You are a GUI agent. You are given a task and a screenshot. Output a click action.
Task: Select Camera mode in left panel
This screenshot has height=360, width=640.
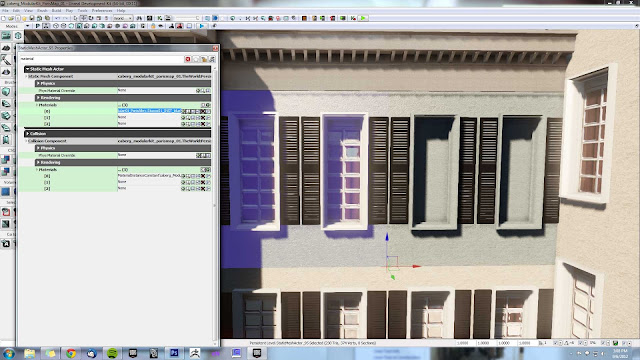[x=6, y=36]
